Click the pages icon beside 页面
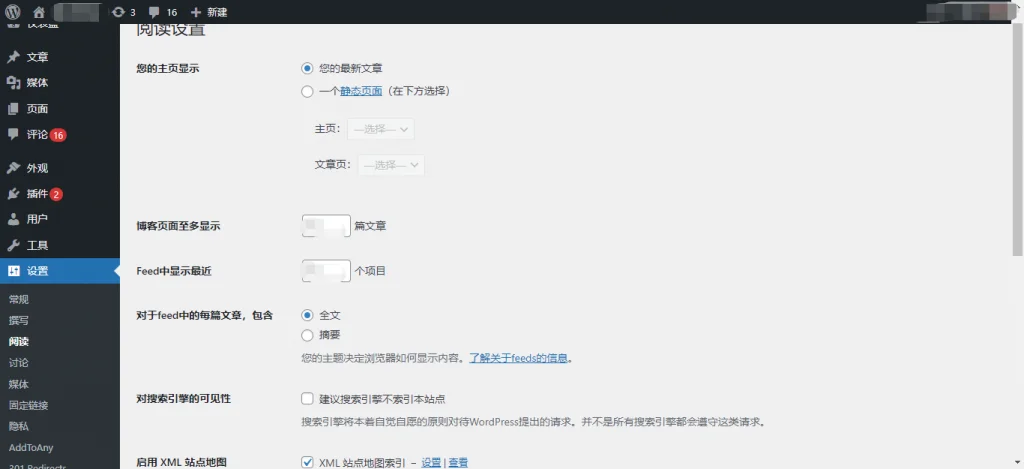The width and height of the screenshot is (1024, 469). (x=13, y=109)
